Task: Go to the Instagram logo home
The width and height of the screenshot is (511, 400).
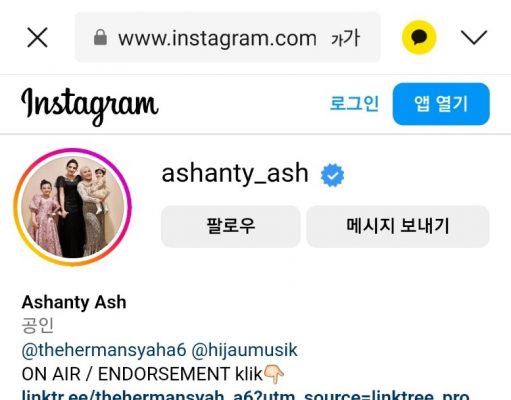Action: [x=90, y=106]
